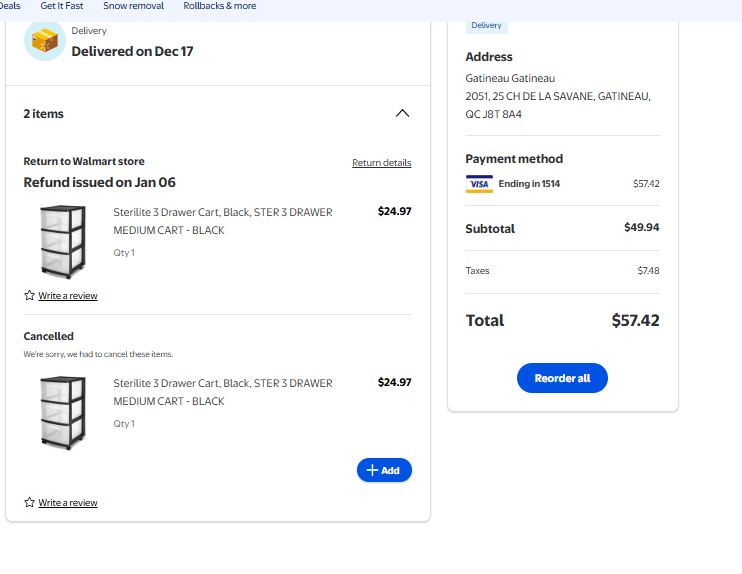Write a review for the cancelled item
This screenshot has width=742, height=574.
68,503
